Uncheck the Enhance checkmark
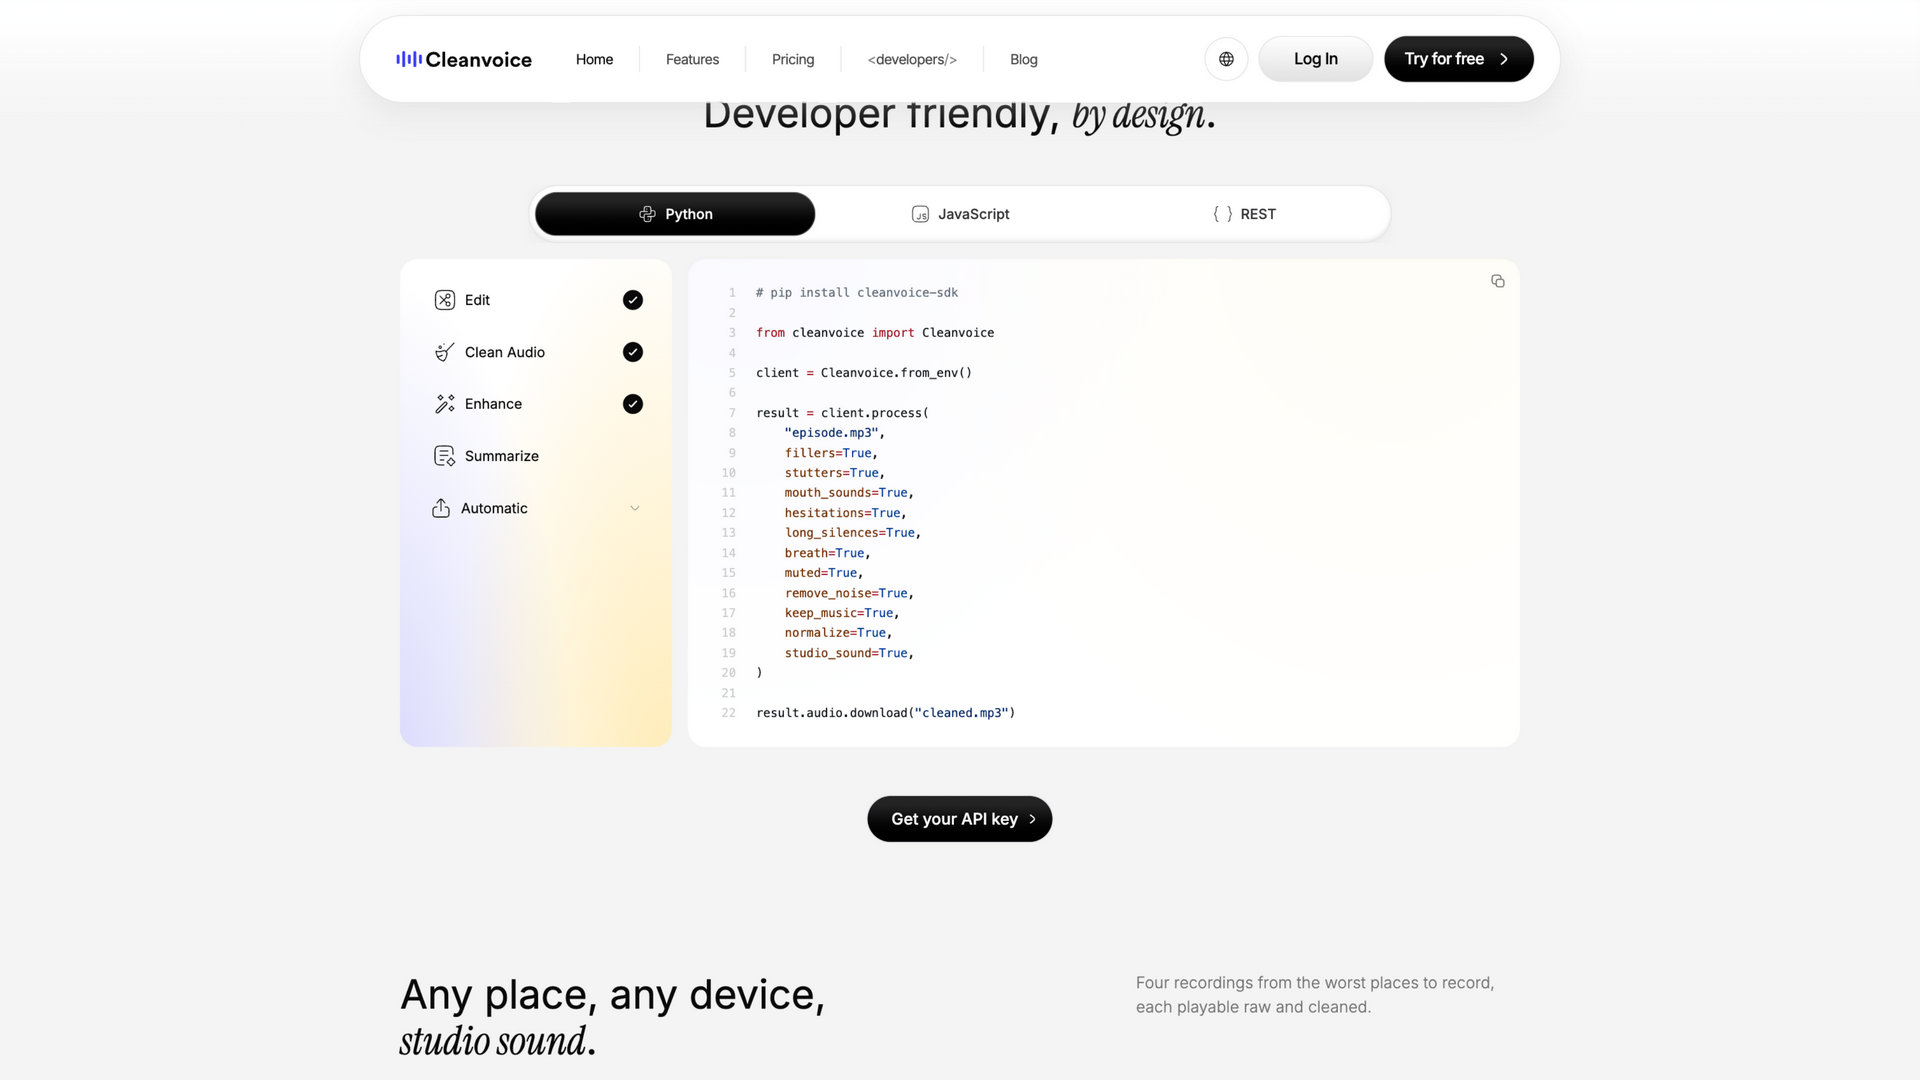This screenshot has height=1080, width=1920. 633,404
